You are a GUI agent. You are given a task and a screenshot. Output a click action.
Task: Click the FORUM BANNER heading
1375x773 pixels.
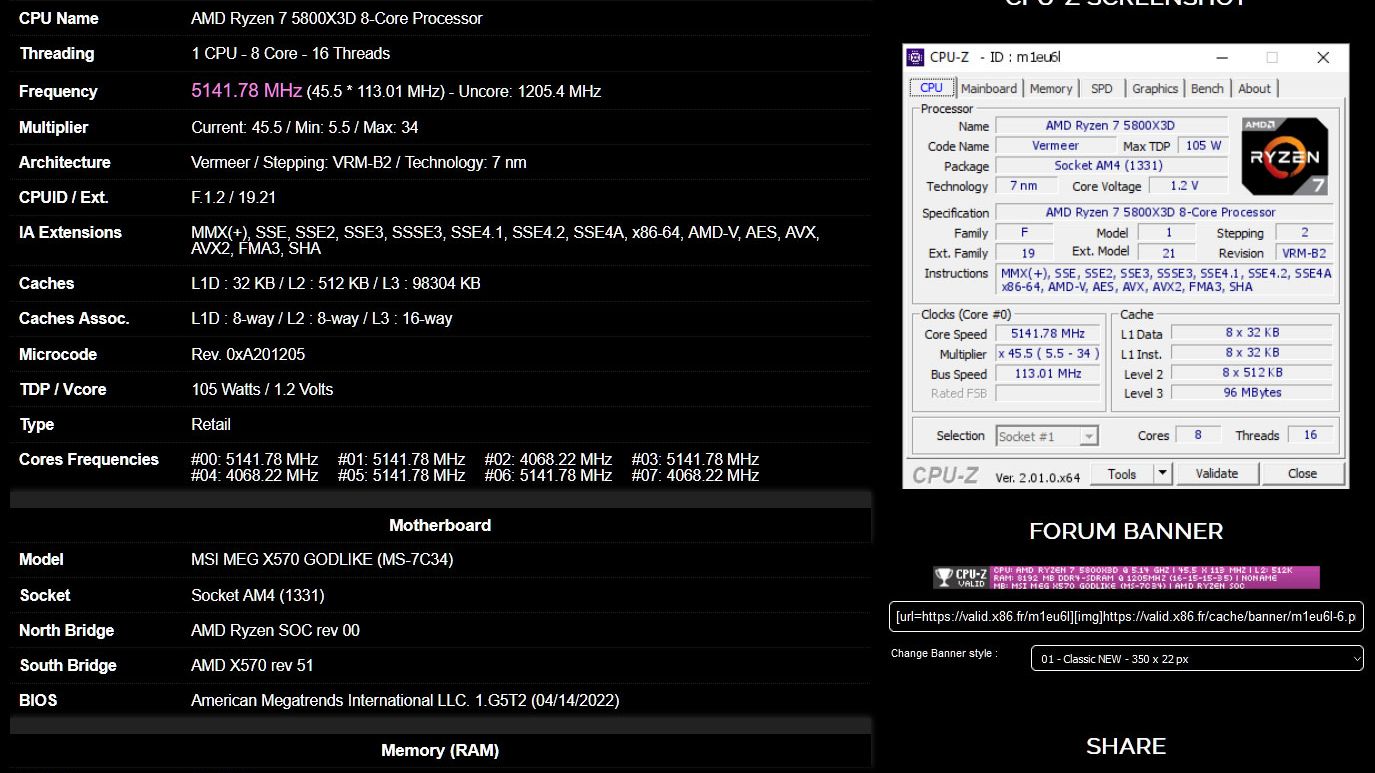click(x=1126, y=531)
